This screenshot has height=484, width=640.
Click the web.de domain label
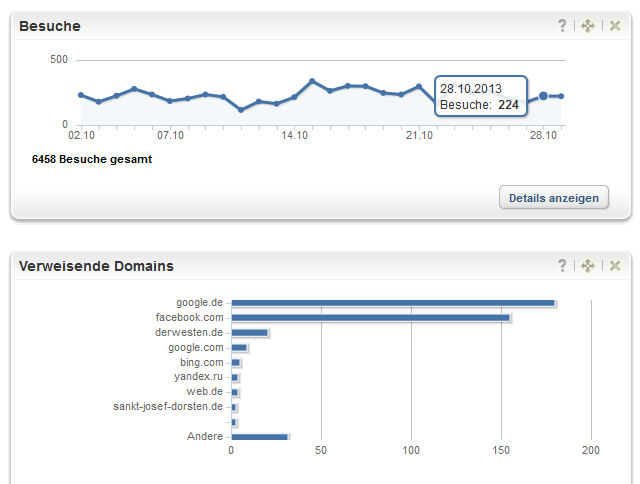[204, 392]
